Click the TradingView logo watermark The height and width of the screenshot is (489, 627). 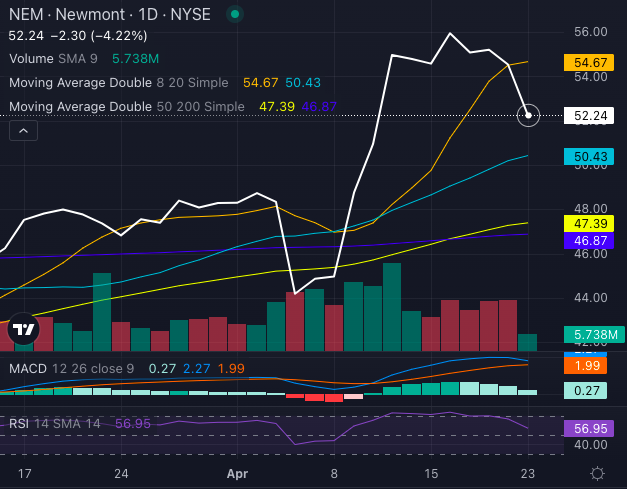coord(25,329)
